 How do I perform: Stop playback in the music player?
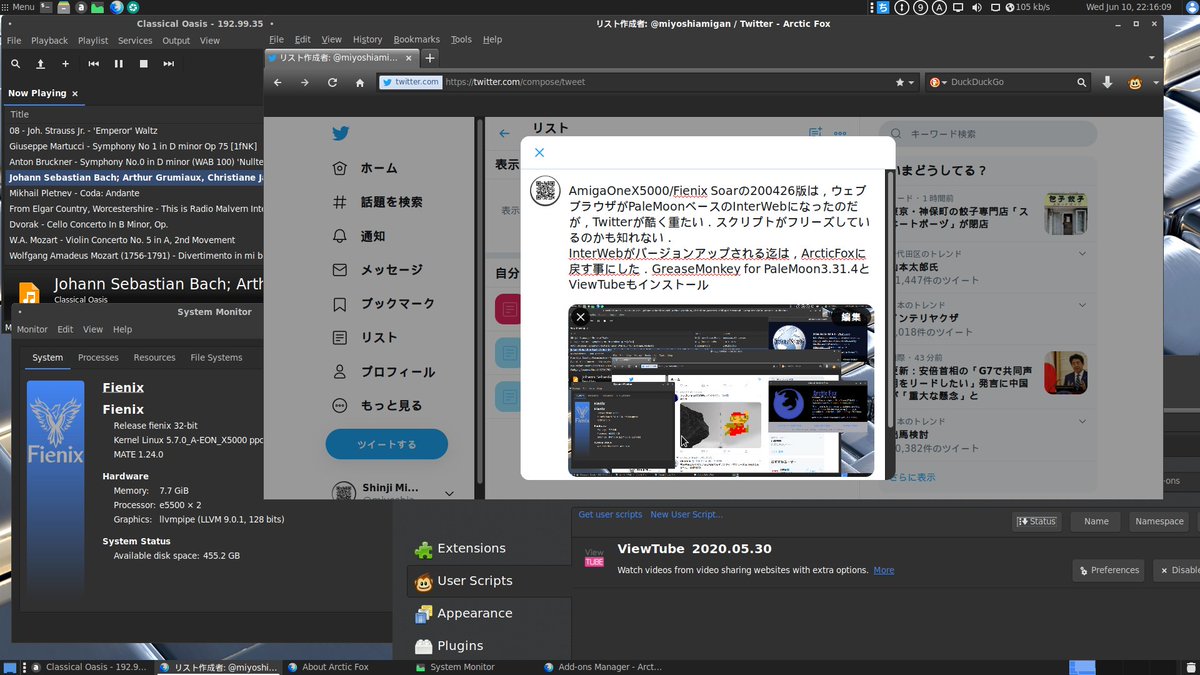click(x=144, y=64)
